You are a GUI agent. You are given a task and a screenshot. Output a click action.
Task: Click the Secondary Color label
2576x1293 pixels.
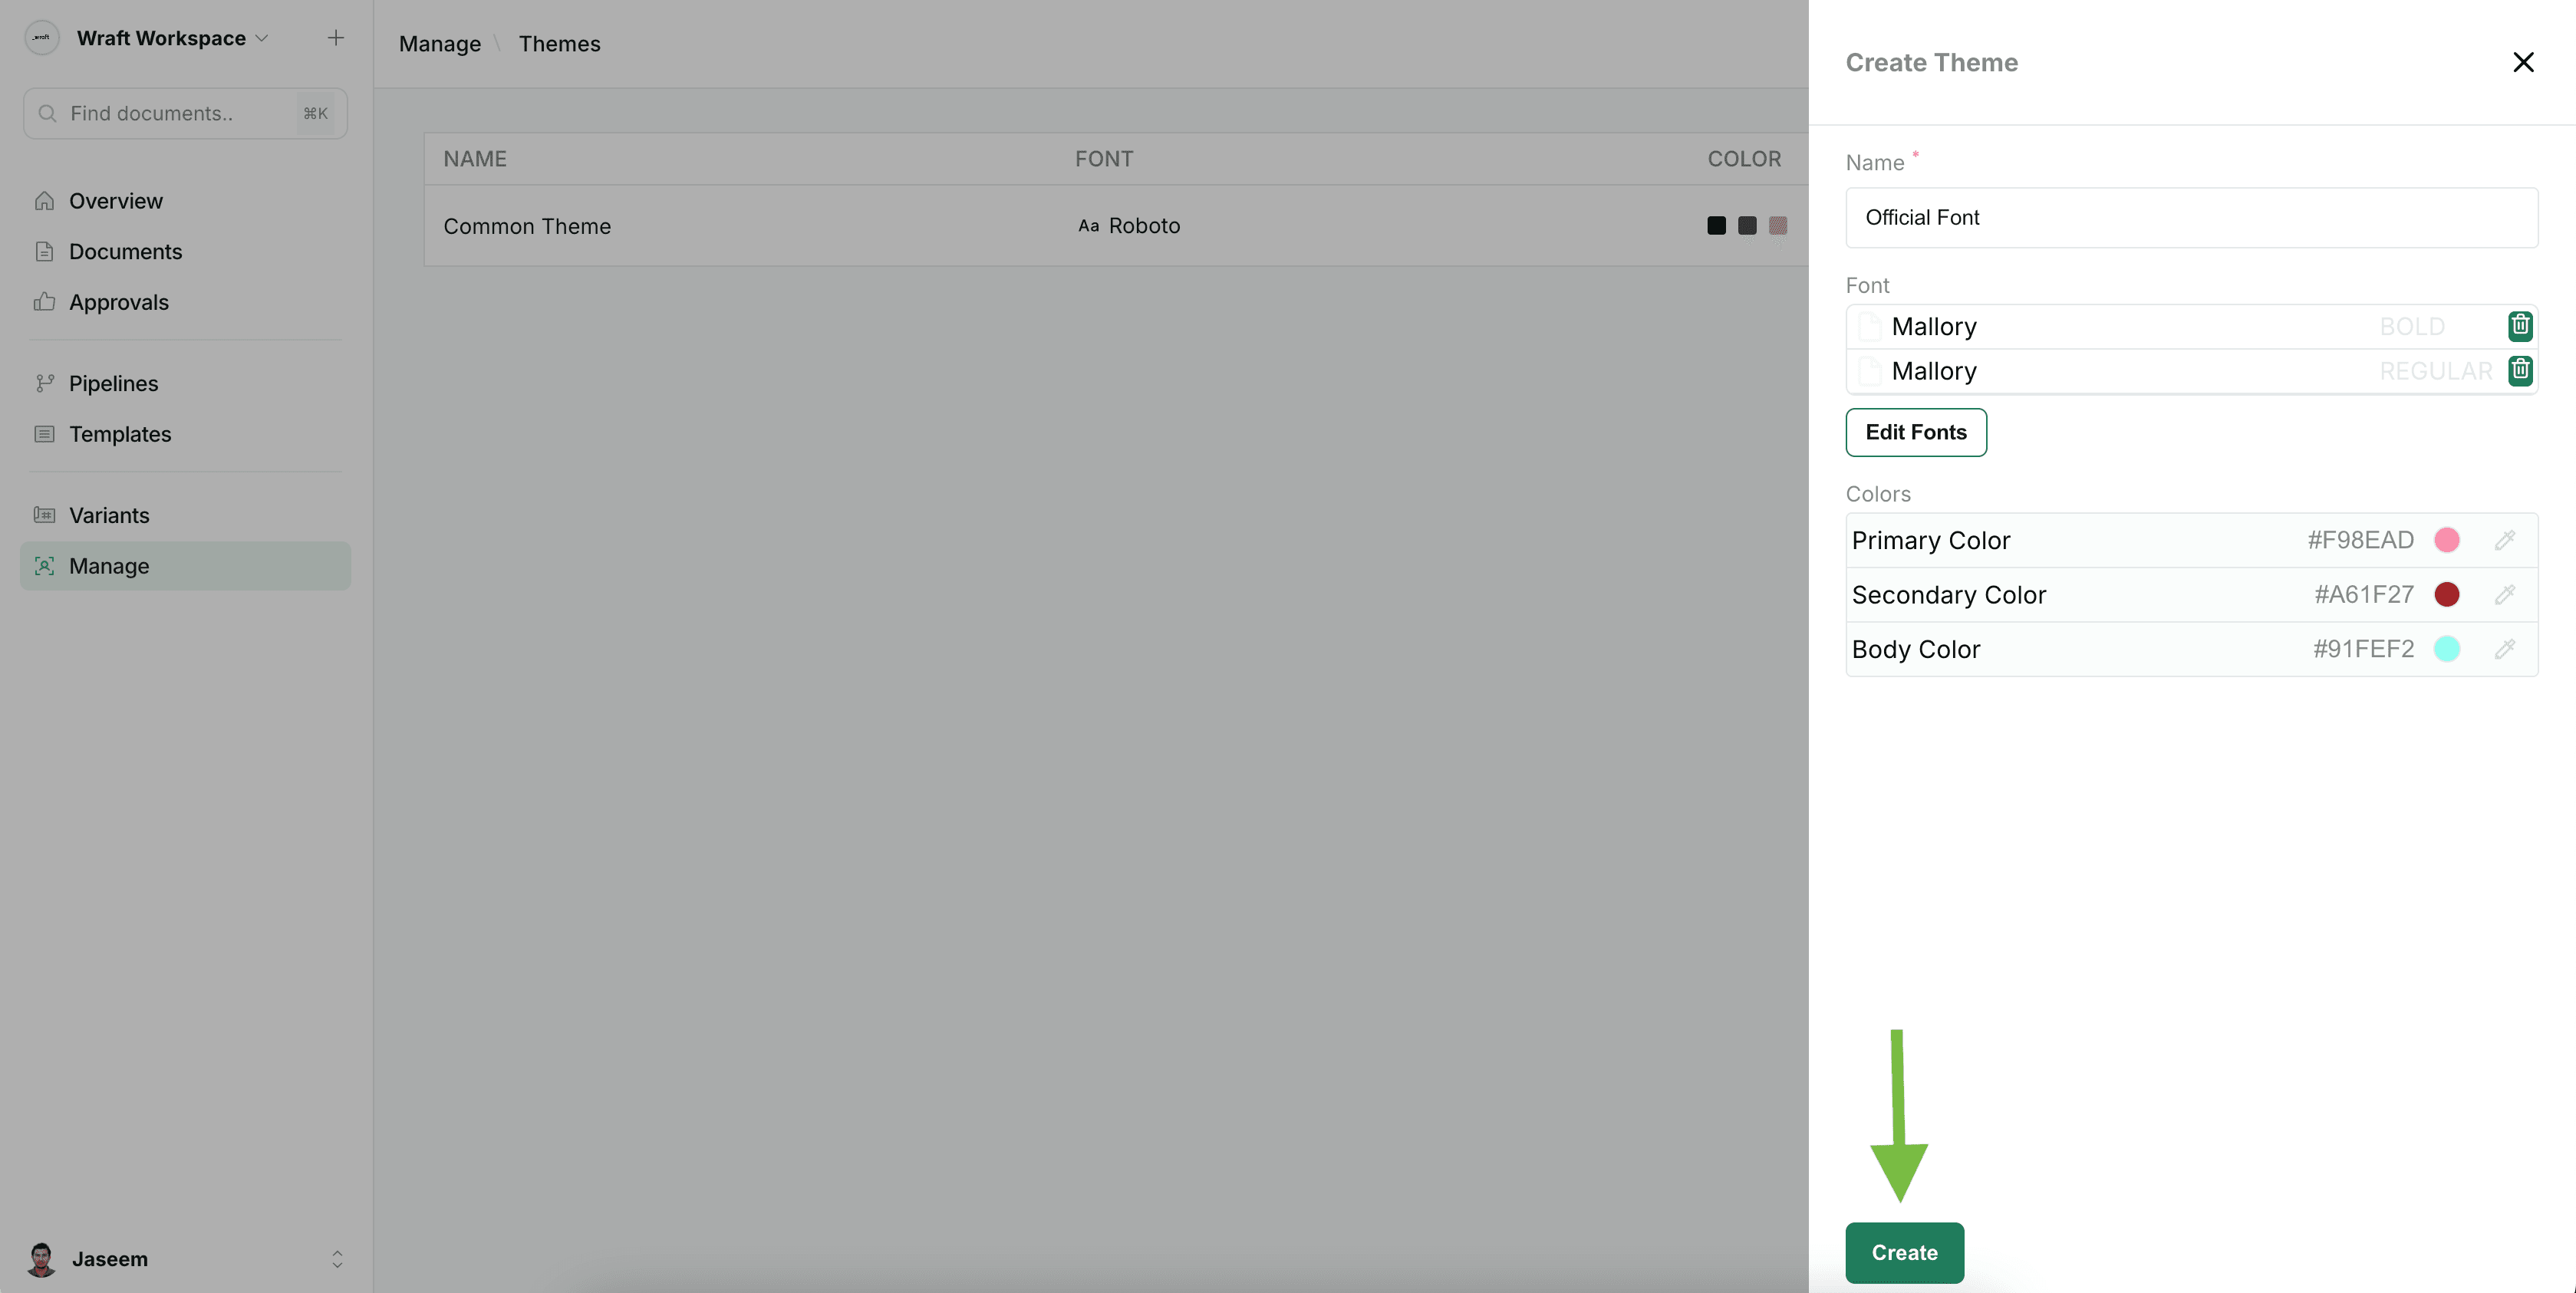click(x=1948, y=595)
